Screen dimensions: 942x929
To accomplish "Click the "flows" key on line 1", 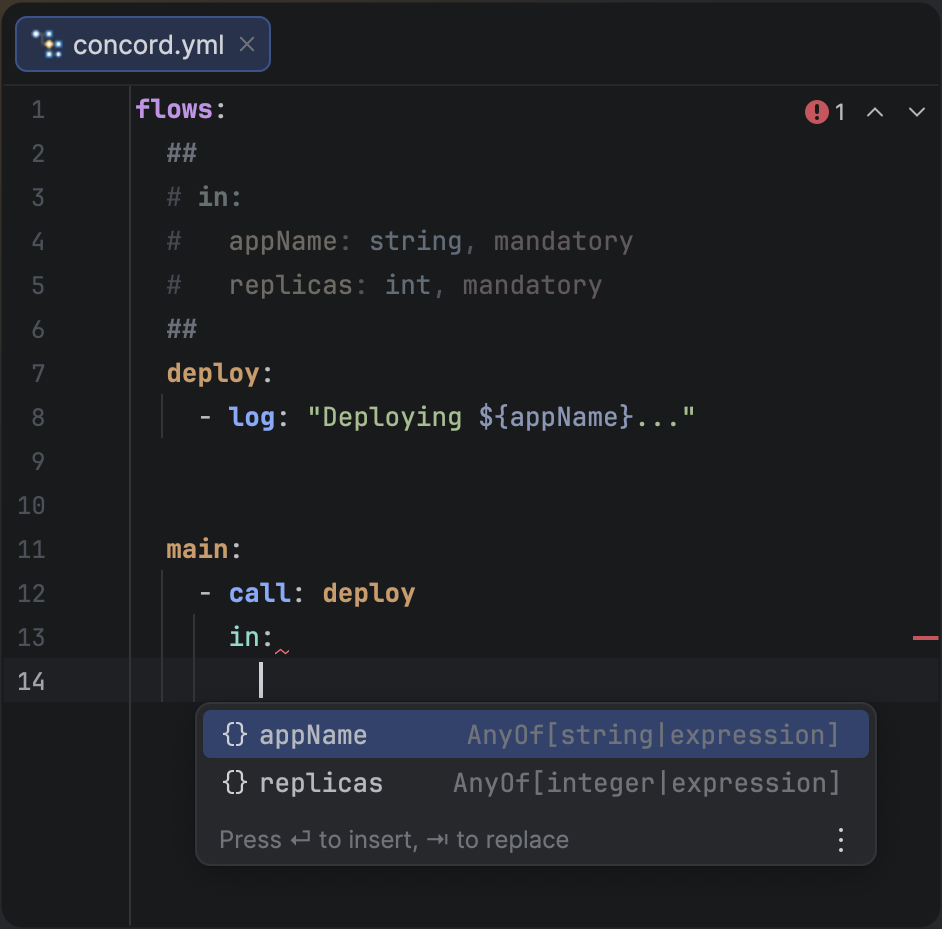I will (x=174, y=109).
